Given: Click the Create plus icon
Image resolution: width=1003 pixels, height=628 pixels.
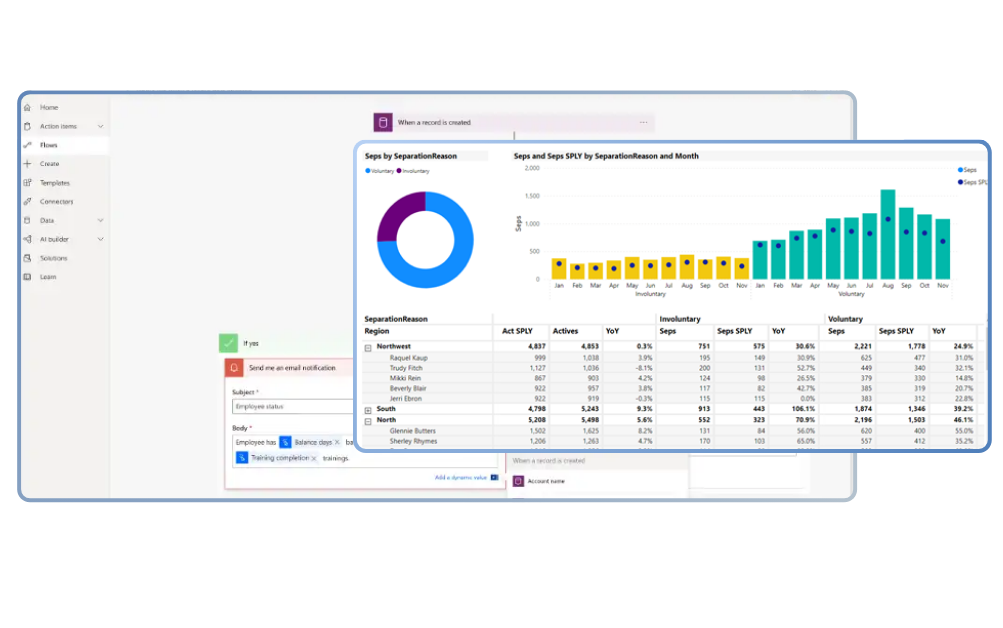Looking at the screenshot, I should (x=28, y=164).
